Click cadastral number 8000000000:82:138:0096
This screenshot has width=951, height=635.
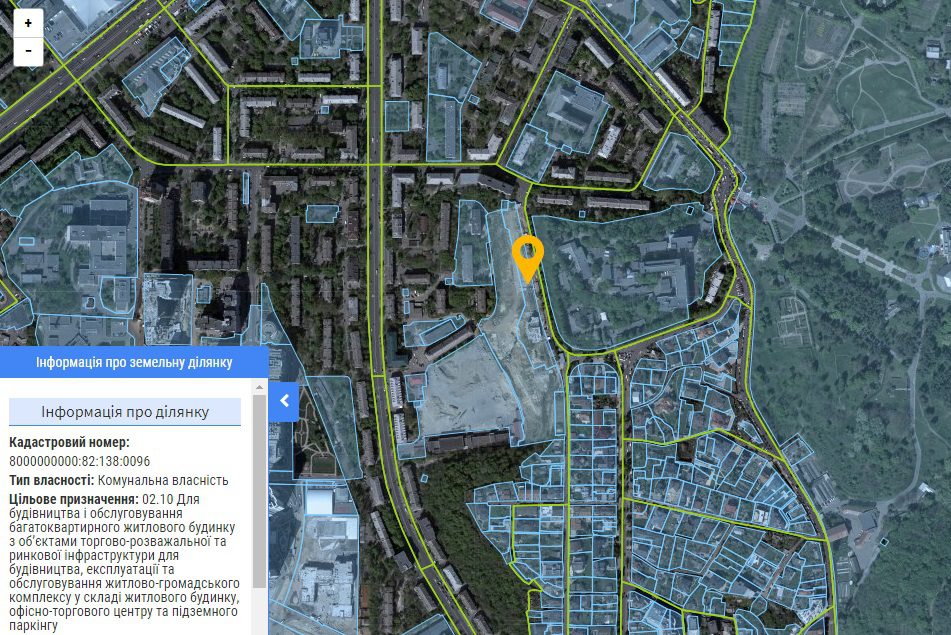pyautogui.click(x=80, y=461)
